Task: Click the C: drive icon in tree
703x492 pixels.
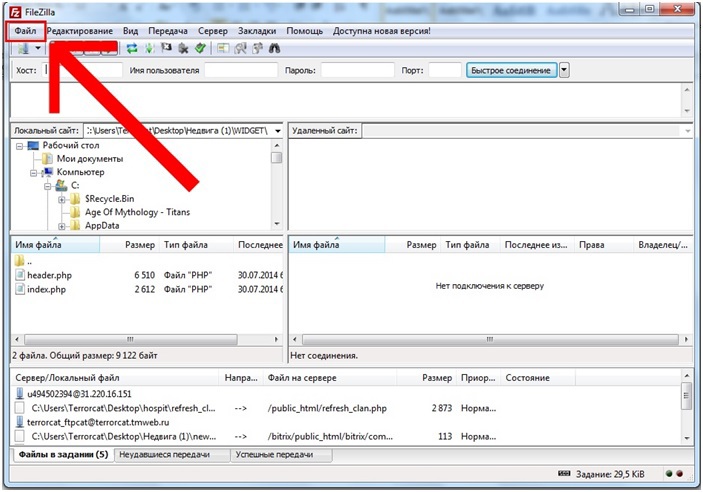Action: [61, 185]
